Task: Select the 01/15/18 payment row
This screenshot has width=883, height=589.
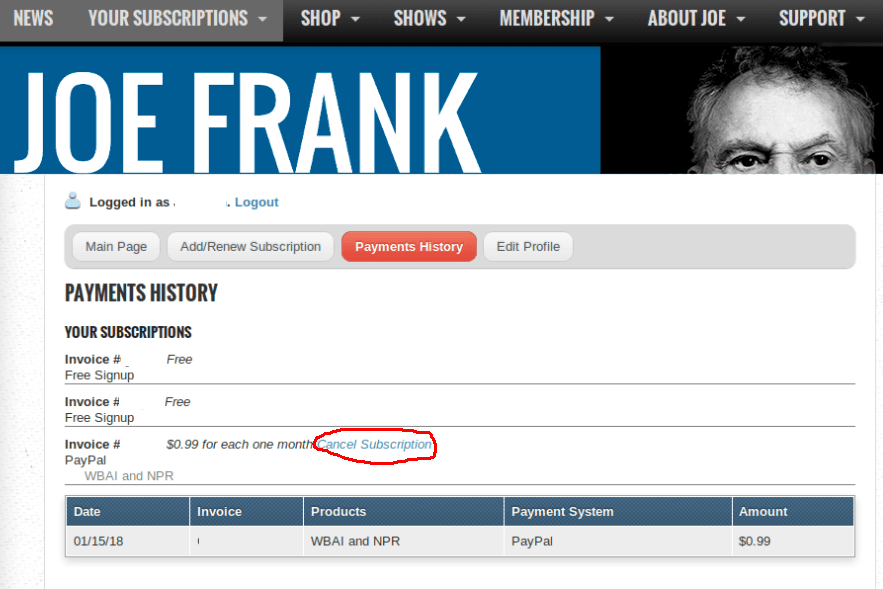Action: [460, 541]
